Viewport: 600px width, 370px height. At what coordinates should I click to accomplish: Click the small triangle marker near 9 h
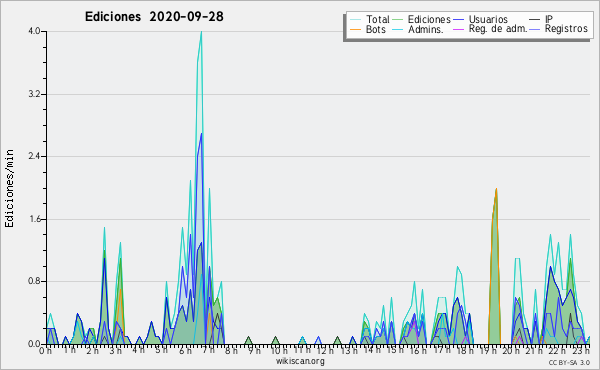coord(249,341)
